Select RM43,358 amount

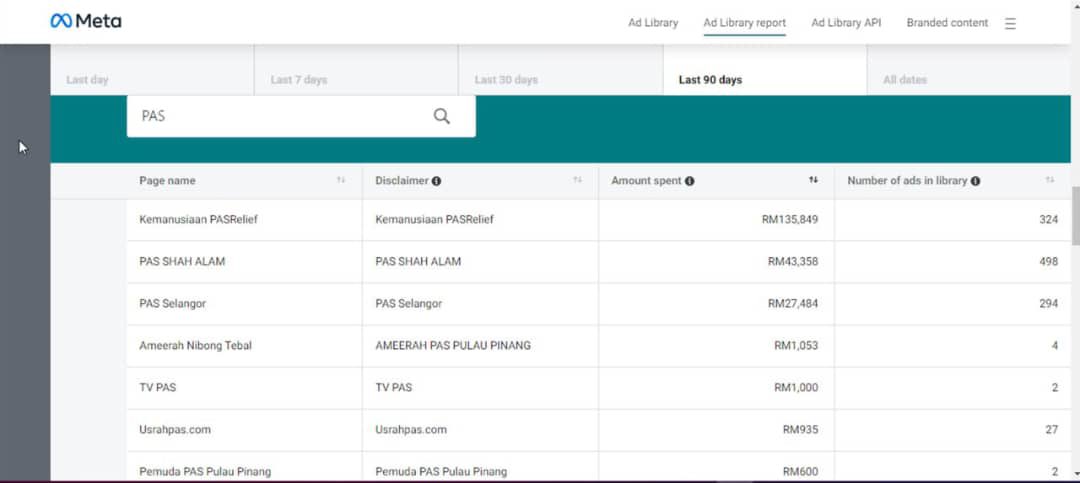[793, 262]
